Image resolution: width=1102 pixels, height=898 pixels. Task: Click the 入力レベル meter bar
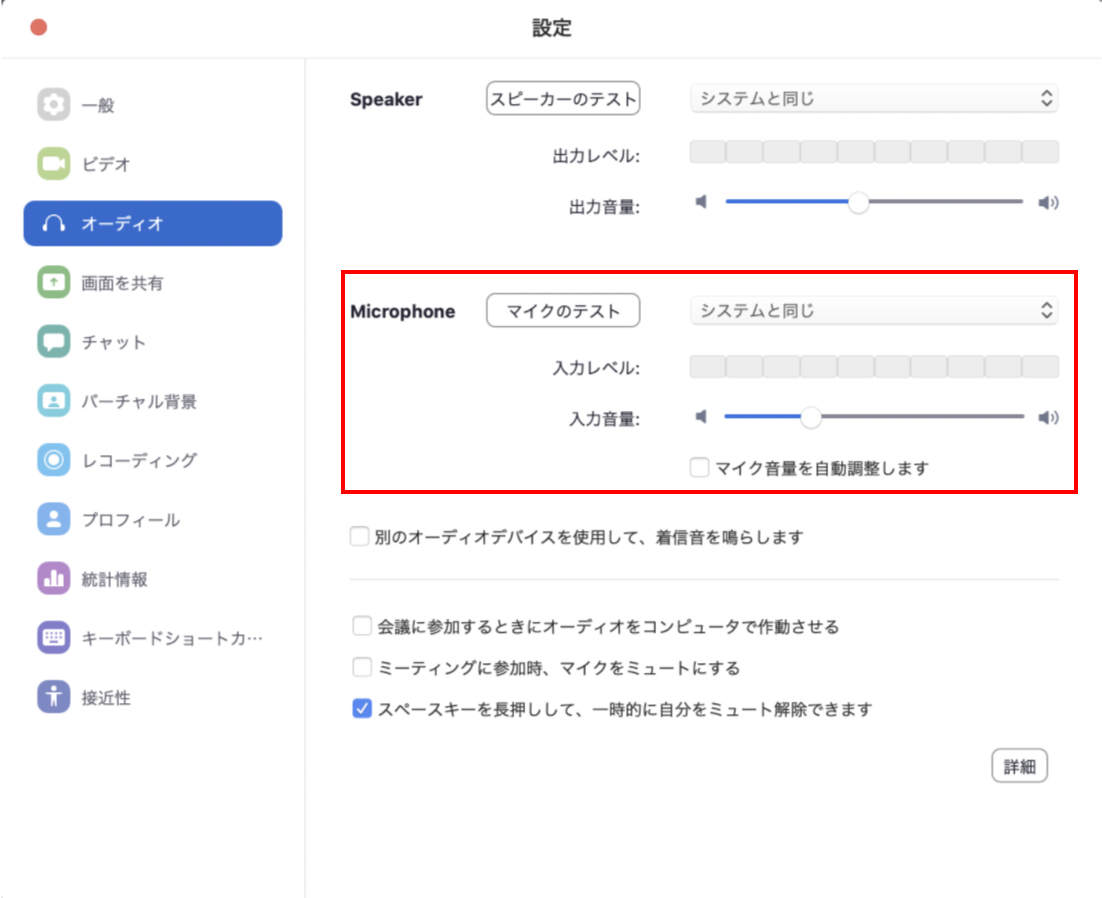(x=874, y=366)
